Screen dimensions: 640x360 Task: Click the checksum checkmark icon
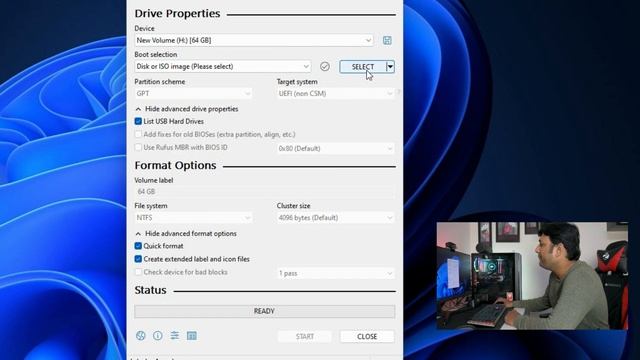click(325, 67)
